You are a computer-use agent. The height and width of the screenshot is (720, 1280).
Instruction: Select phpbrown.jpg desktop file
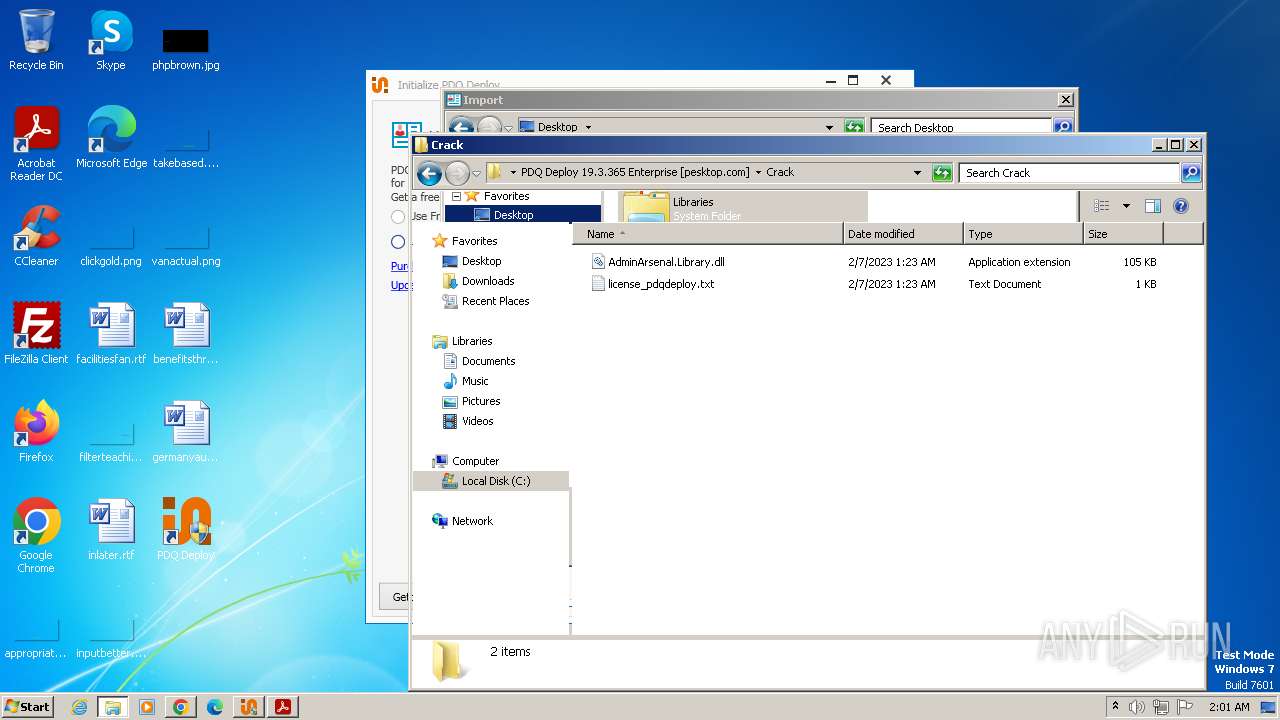[186, 48]
